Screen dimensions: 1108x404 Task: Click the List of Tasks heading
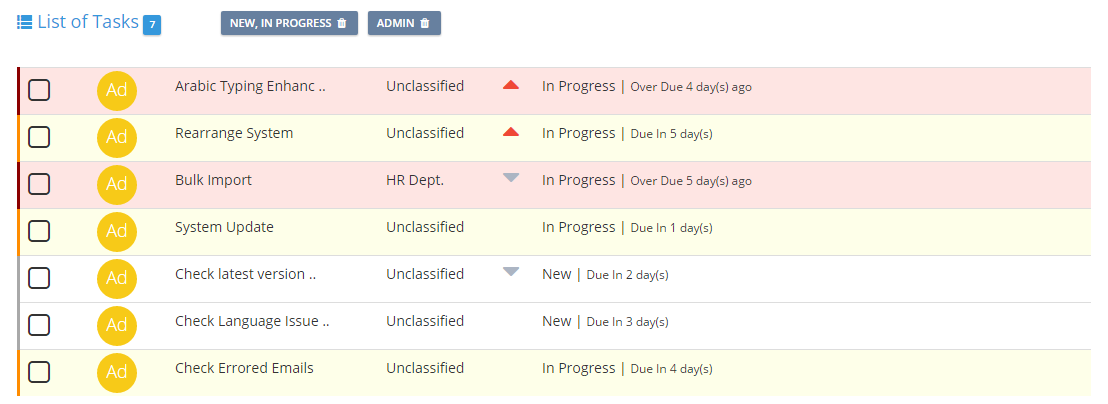(x=88, y=22)
